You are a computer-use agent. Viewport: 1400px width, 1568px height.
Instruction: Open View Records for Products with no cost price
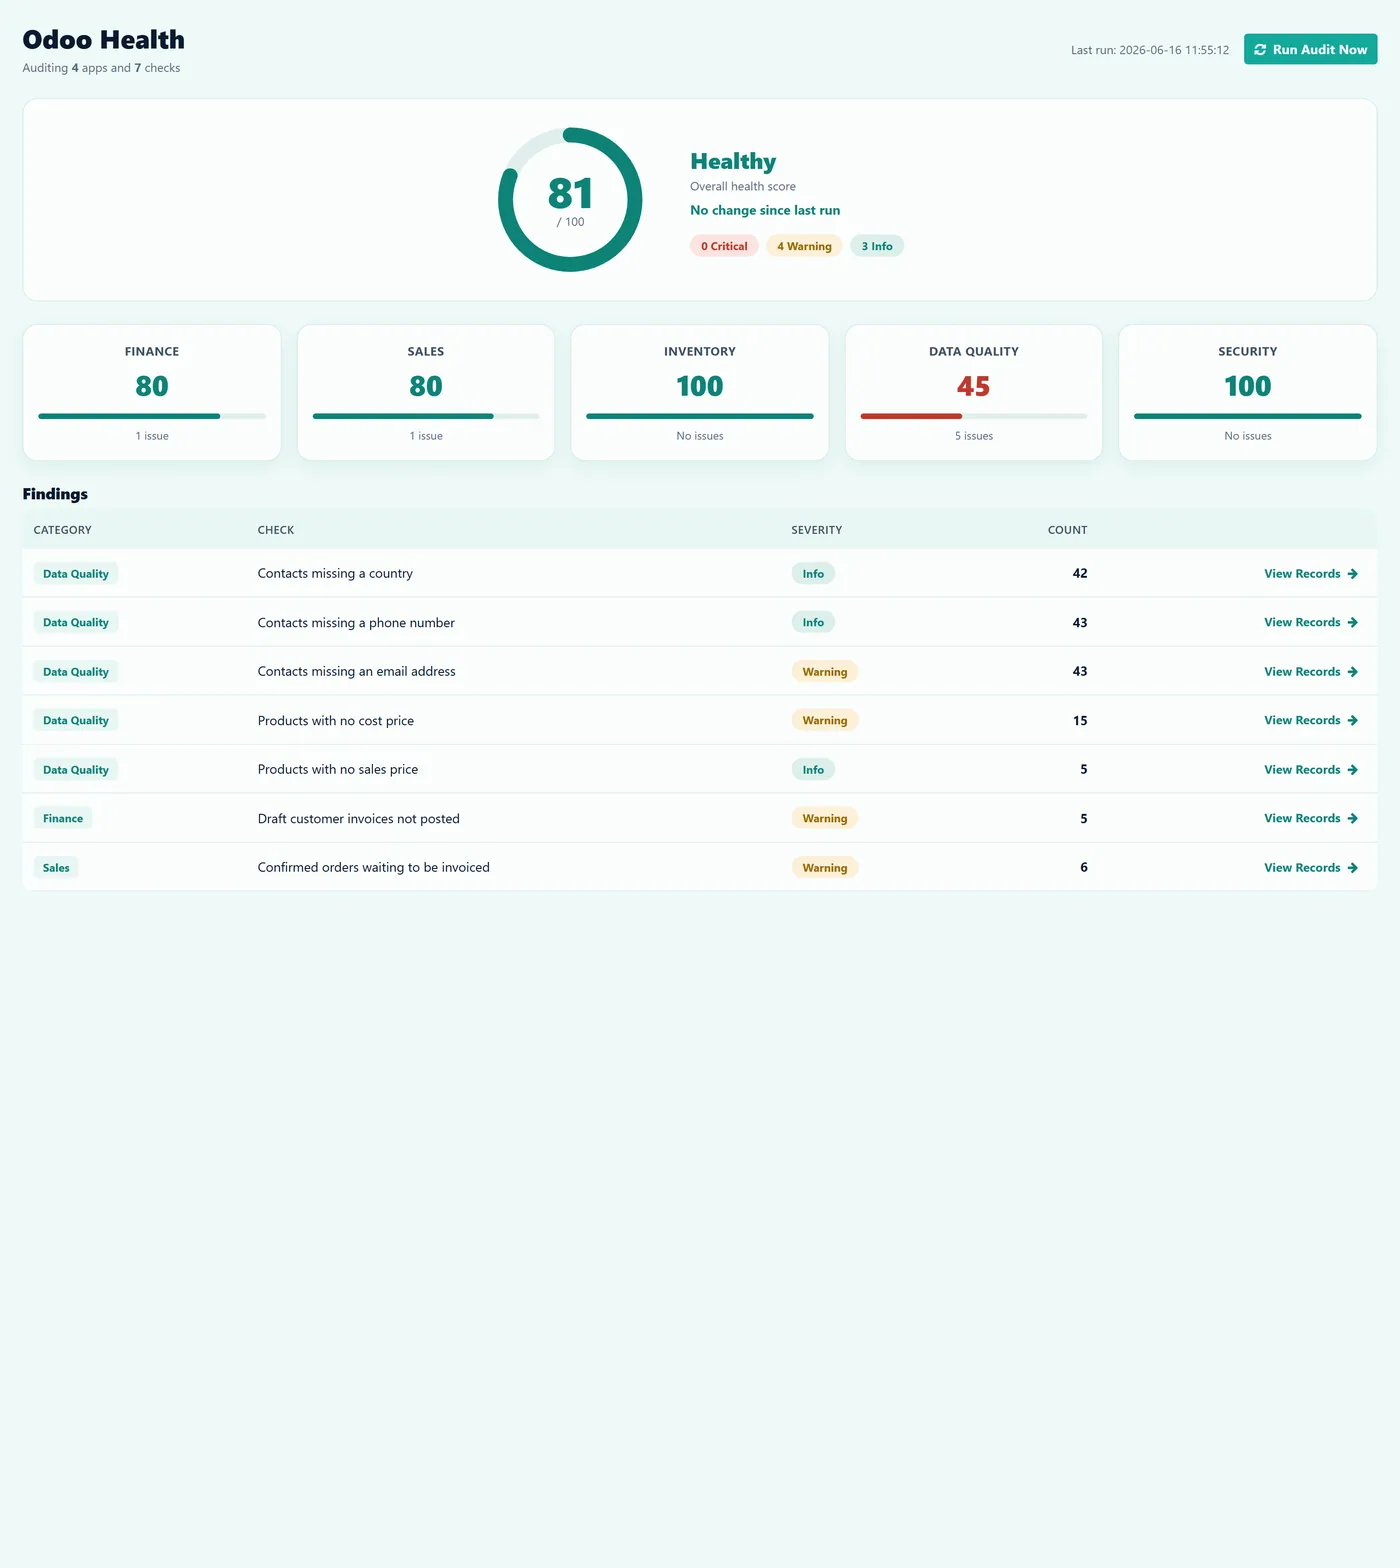1310,720
